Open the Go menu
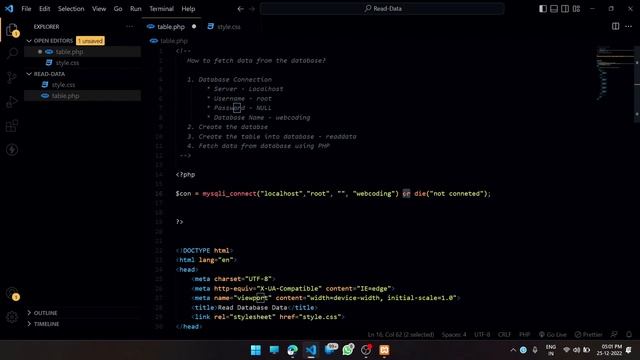Viewport: 640px width, 360px height. 118,9
